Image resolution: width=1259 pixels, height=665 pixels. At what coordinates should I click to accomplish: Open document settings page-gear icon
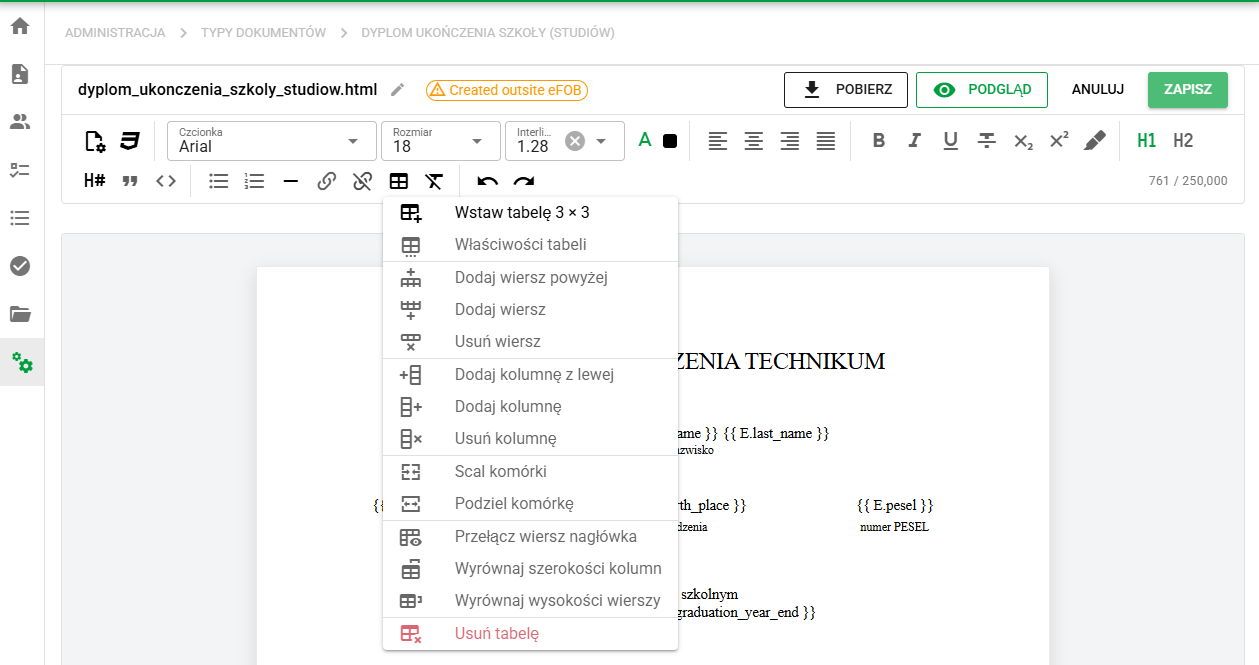coord(95,141)
